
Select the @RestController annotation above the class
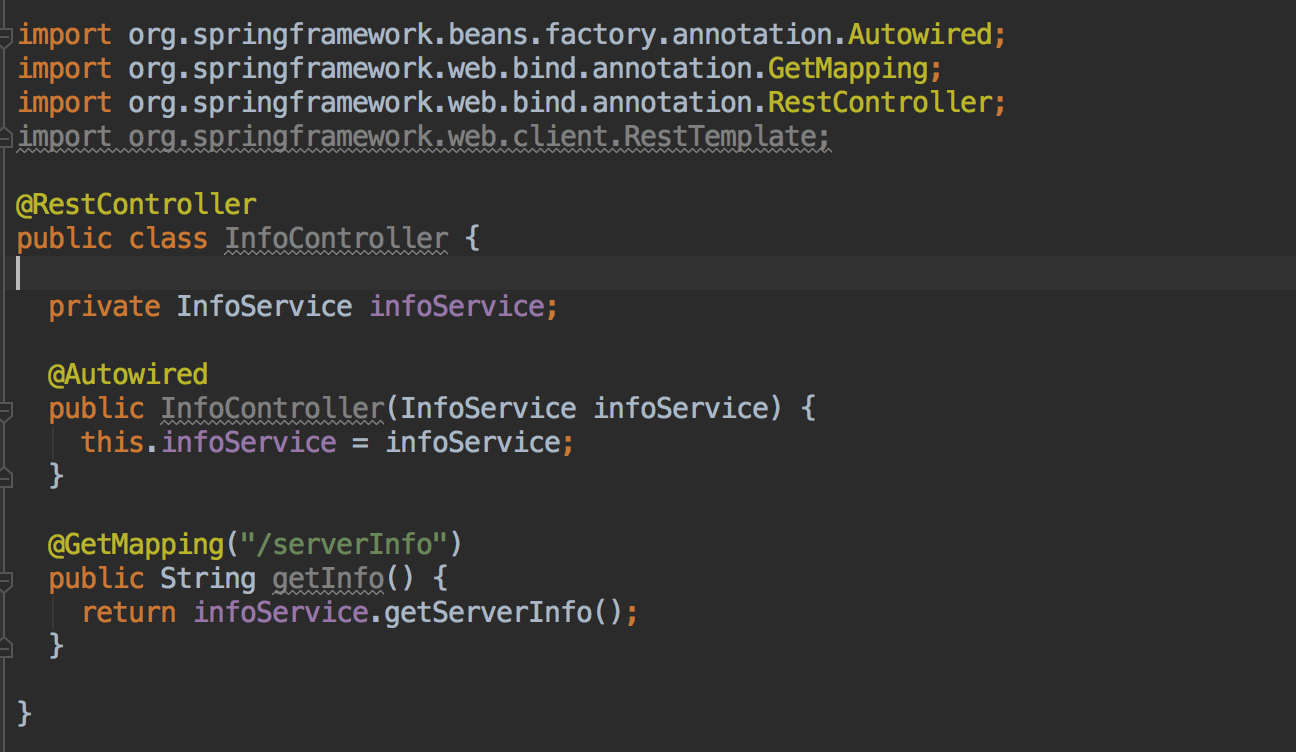click(137, 205)
